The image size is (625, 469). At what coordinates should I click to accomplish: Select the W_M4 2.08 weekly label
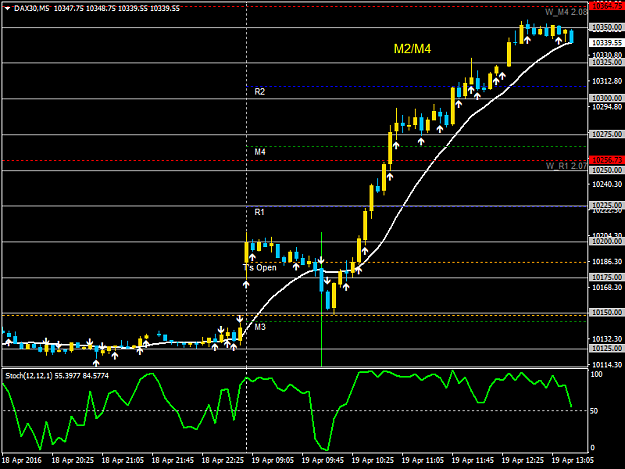[566, 12]
